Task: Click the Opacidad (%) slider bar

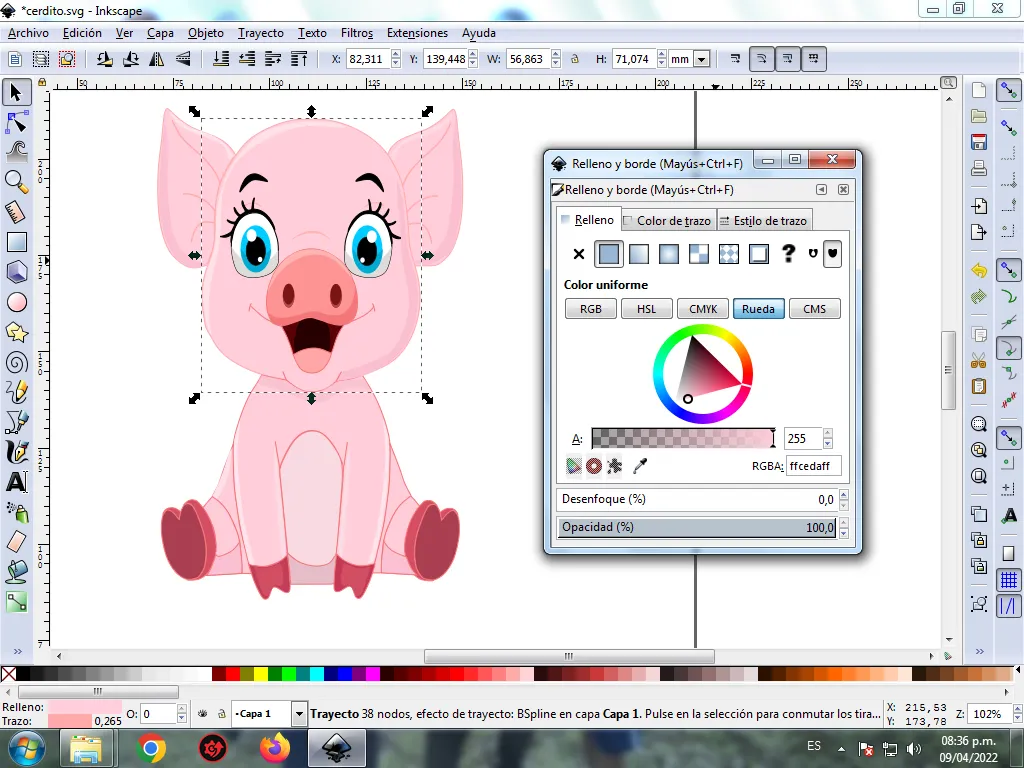Action: 697,527
